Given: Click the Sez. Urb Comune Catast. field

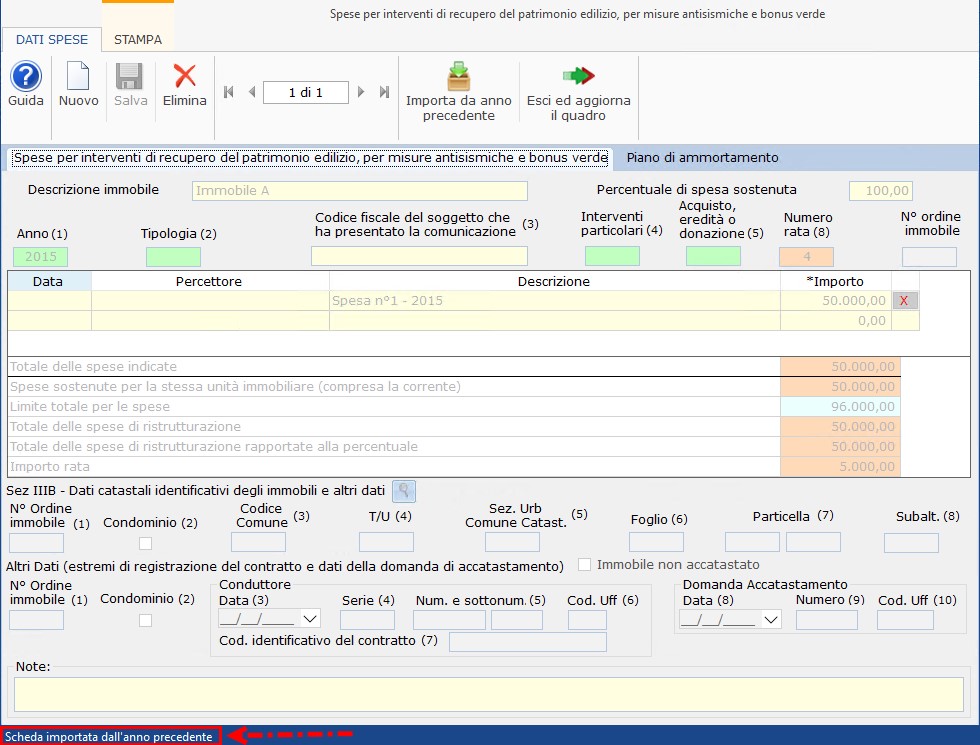Looking at the screenshot, I should (512, 542).
